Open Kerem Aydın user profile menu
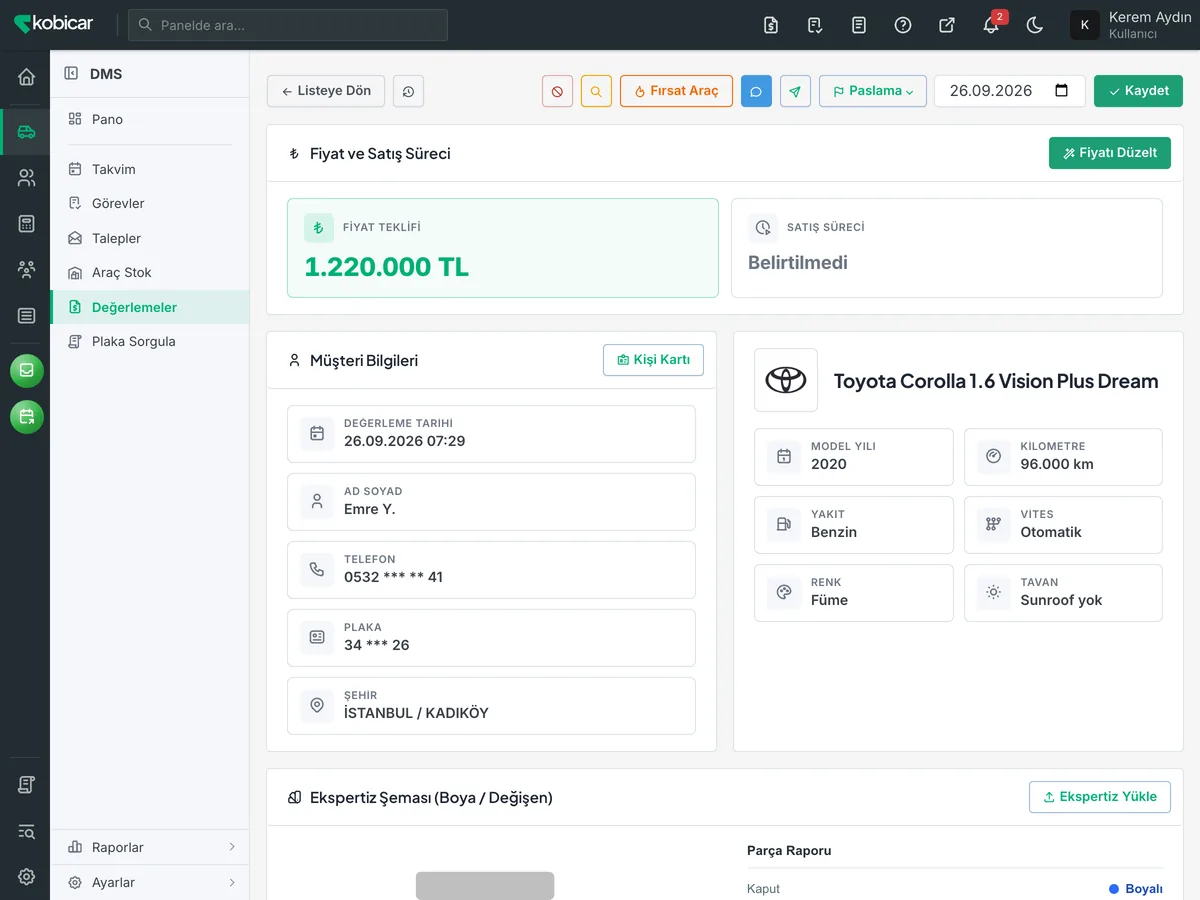1200x900 pixels. click(x=1129, y=25)
